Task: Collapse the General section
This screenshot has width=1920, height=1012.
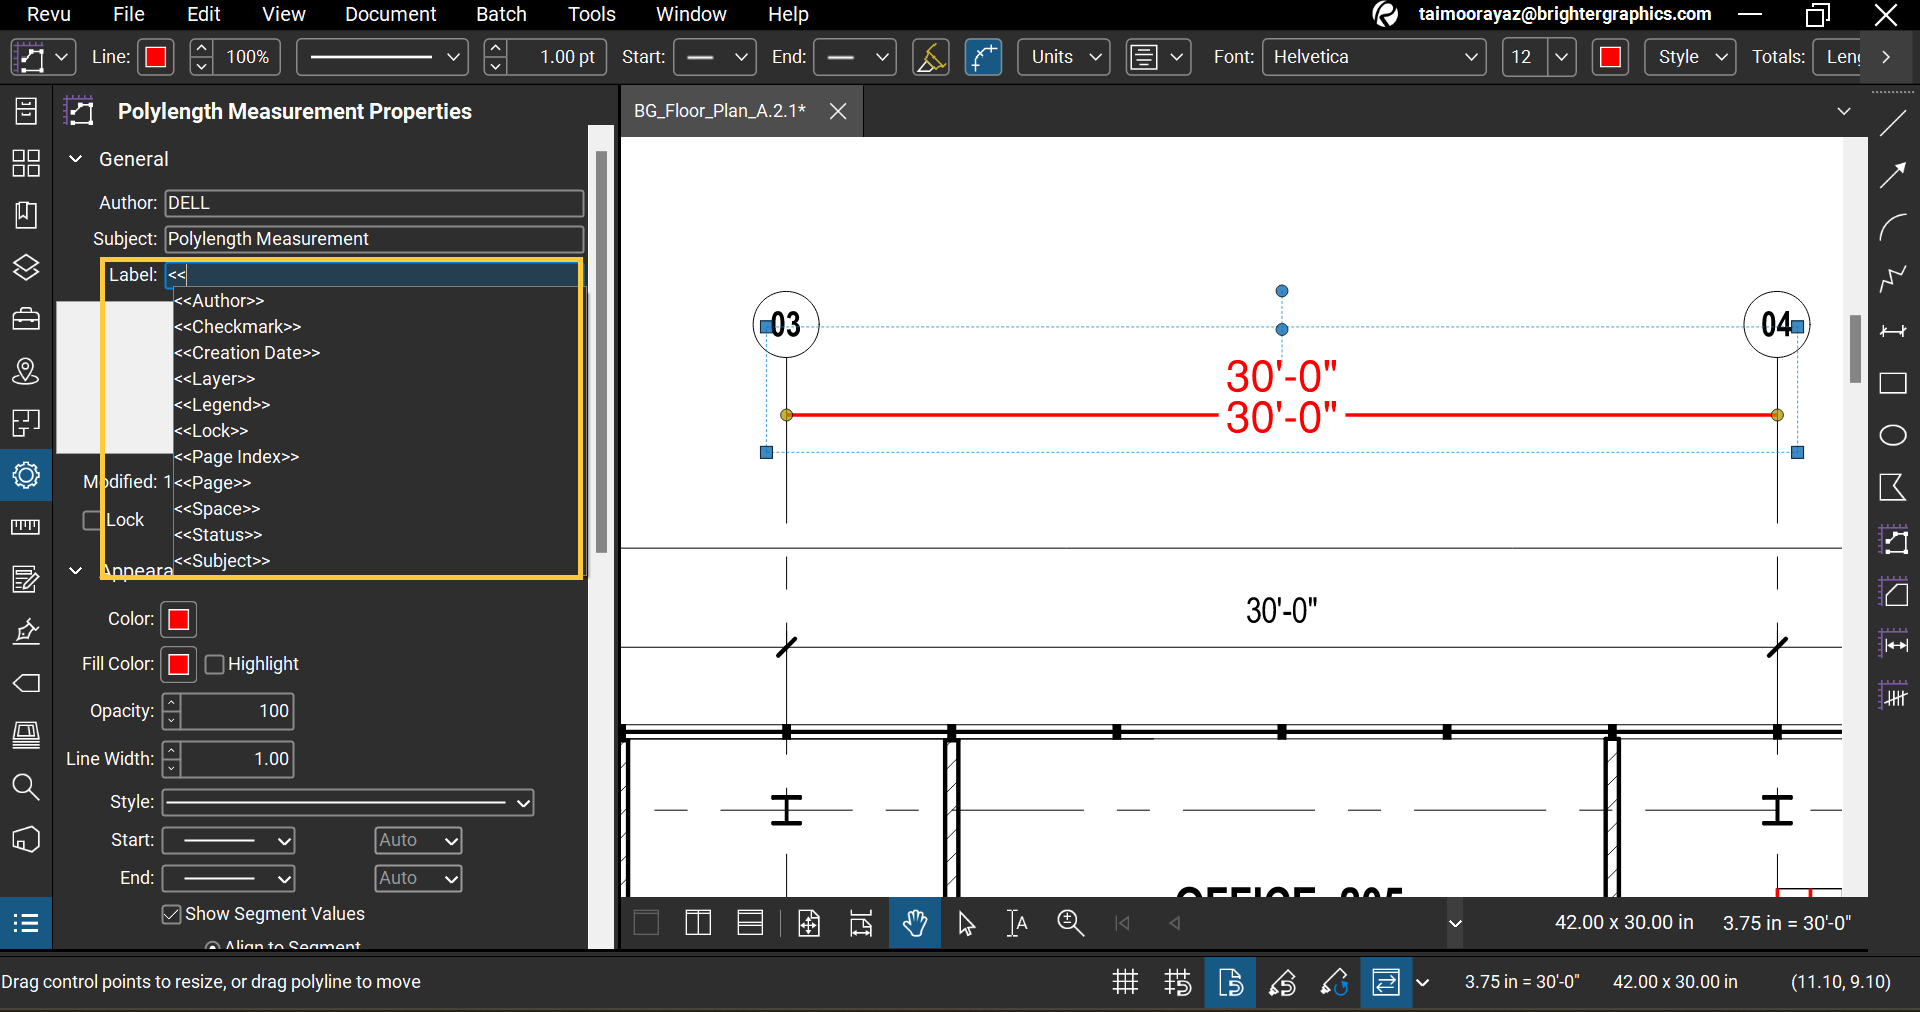Action: [x=75, y=159]
